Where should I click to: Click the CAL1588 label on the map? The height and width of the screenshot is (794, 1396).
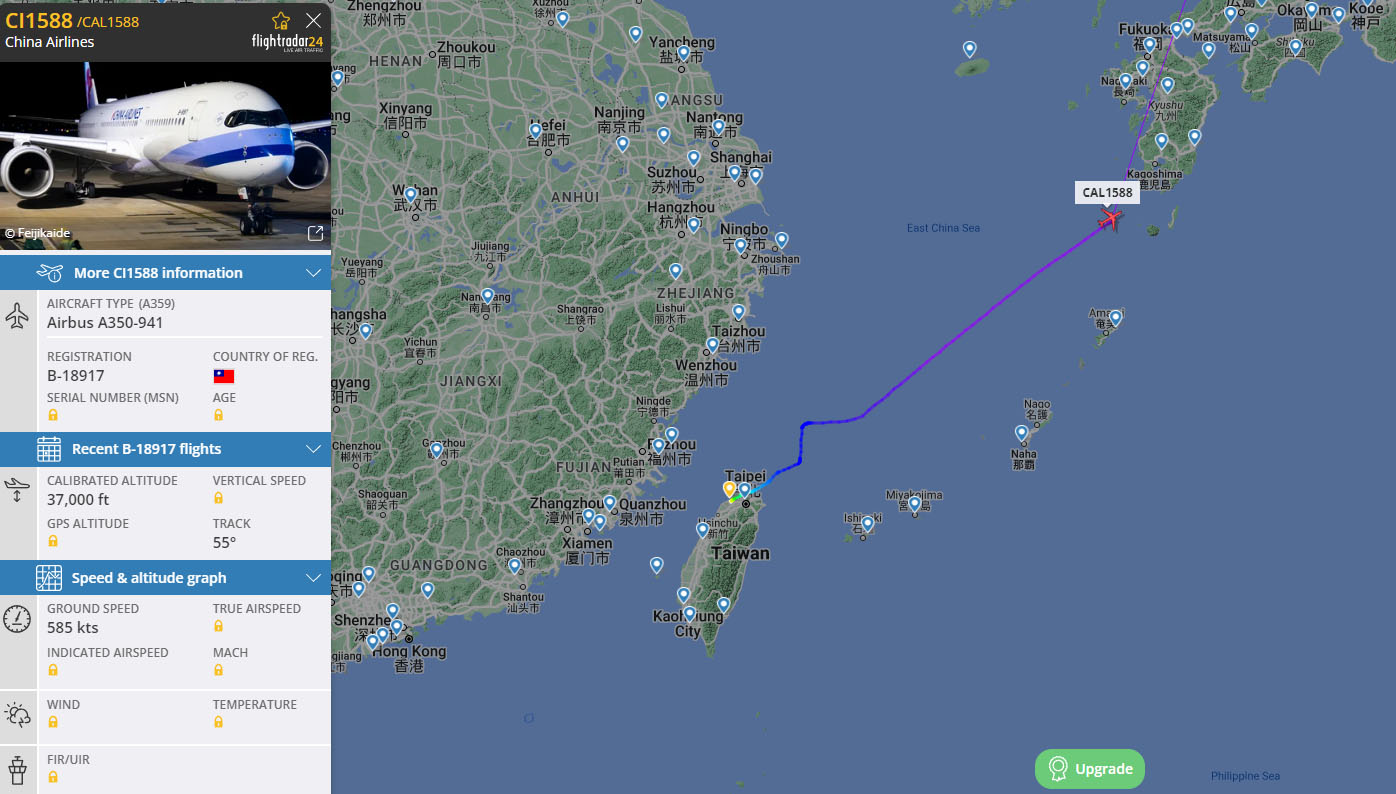pos(1107,193)
